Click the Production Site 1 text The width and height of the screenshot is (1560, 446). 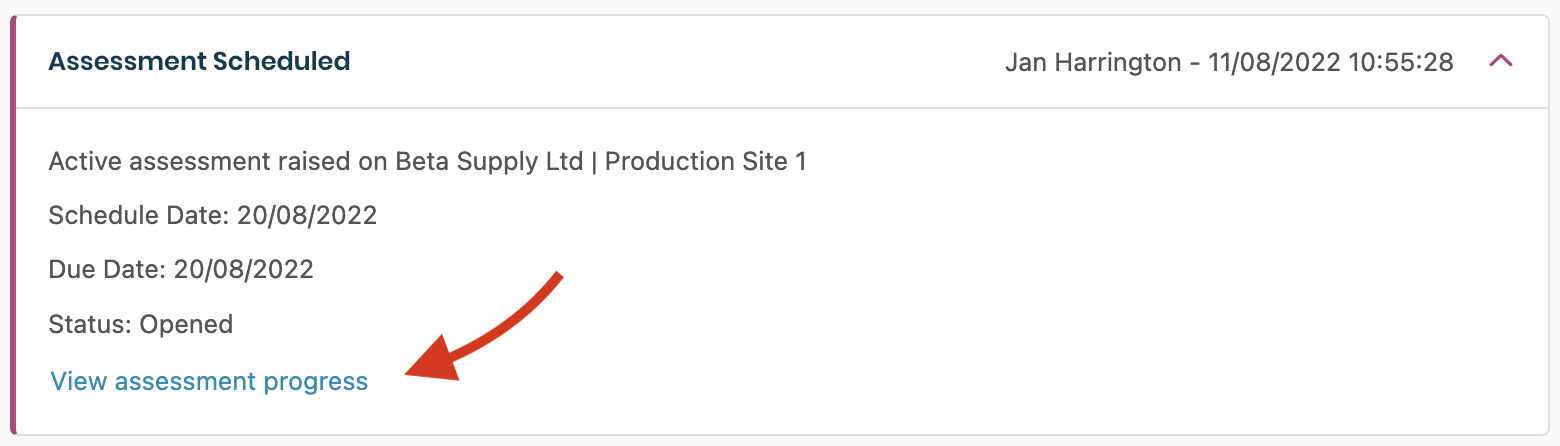(x=705, y=161)
